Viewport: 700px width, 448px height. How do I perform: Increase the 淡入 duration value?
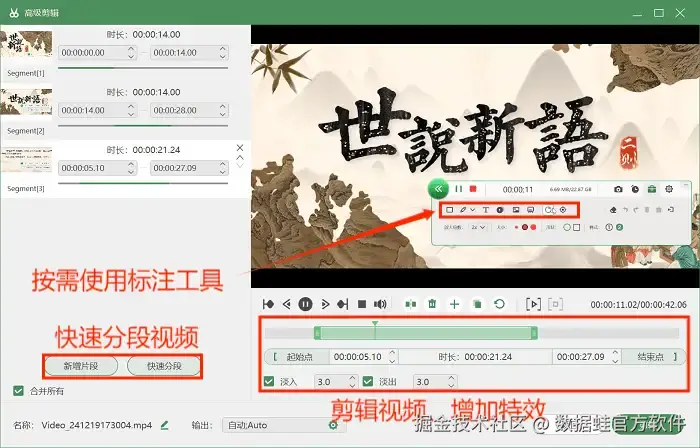[352, 377]
